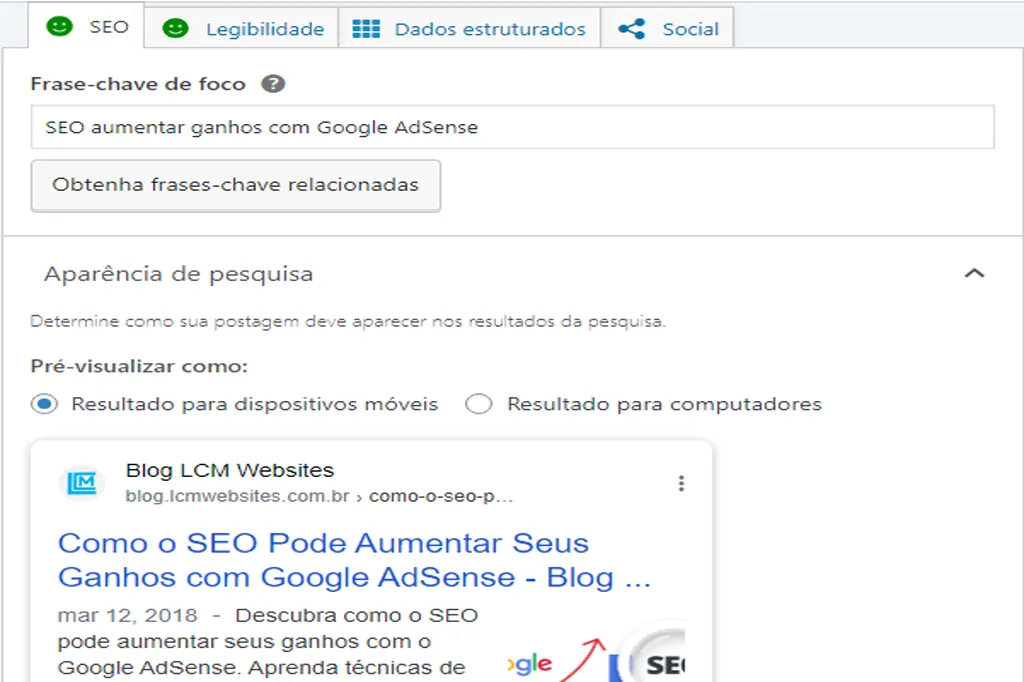The height and width of the screenshot is (682, 1024).
Task: Click the date mar 12, 2018
Action: [x=127, y=615]
